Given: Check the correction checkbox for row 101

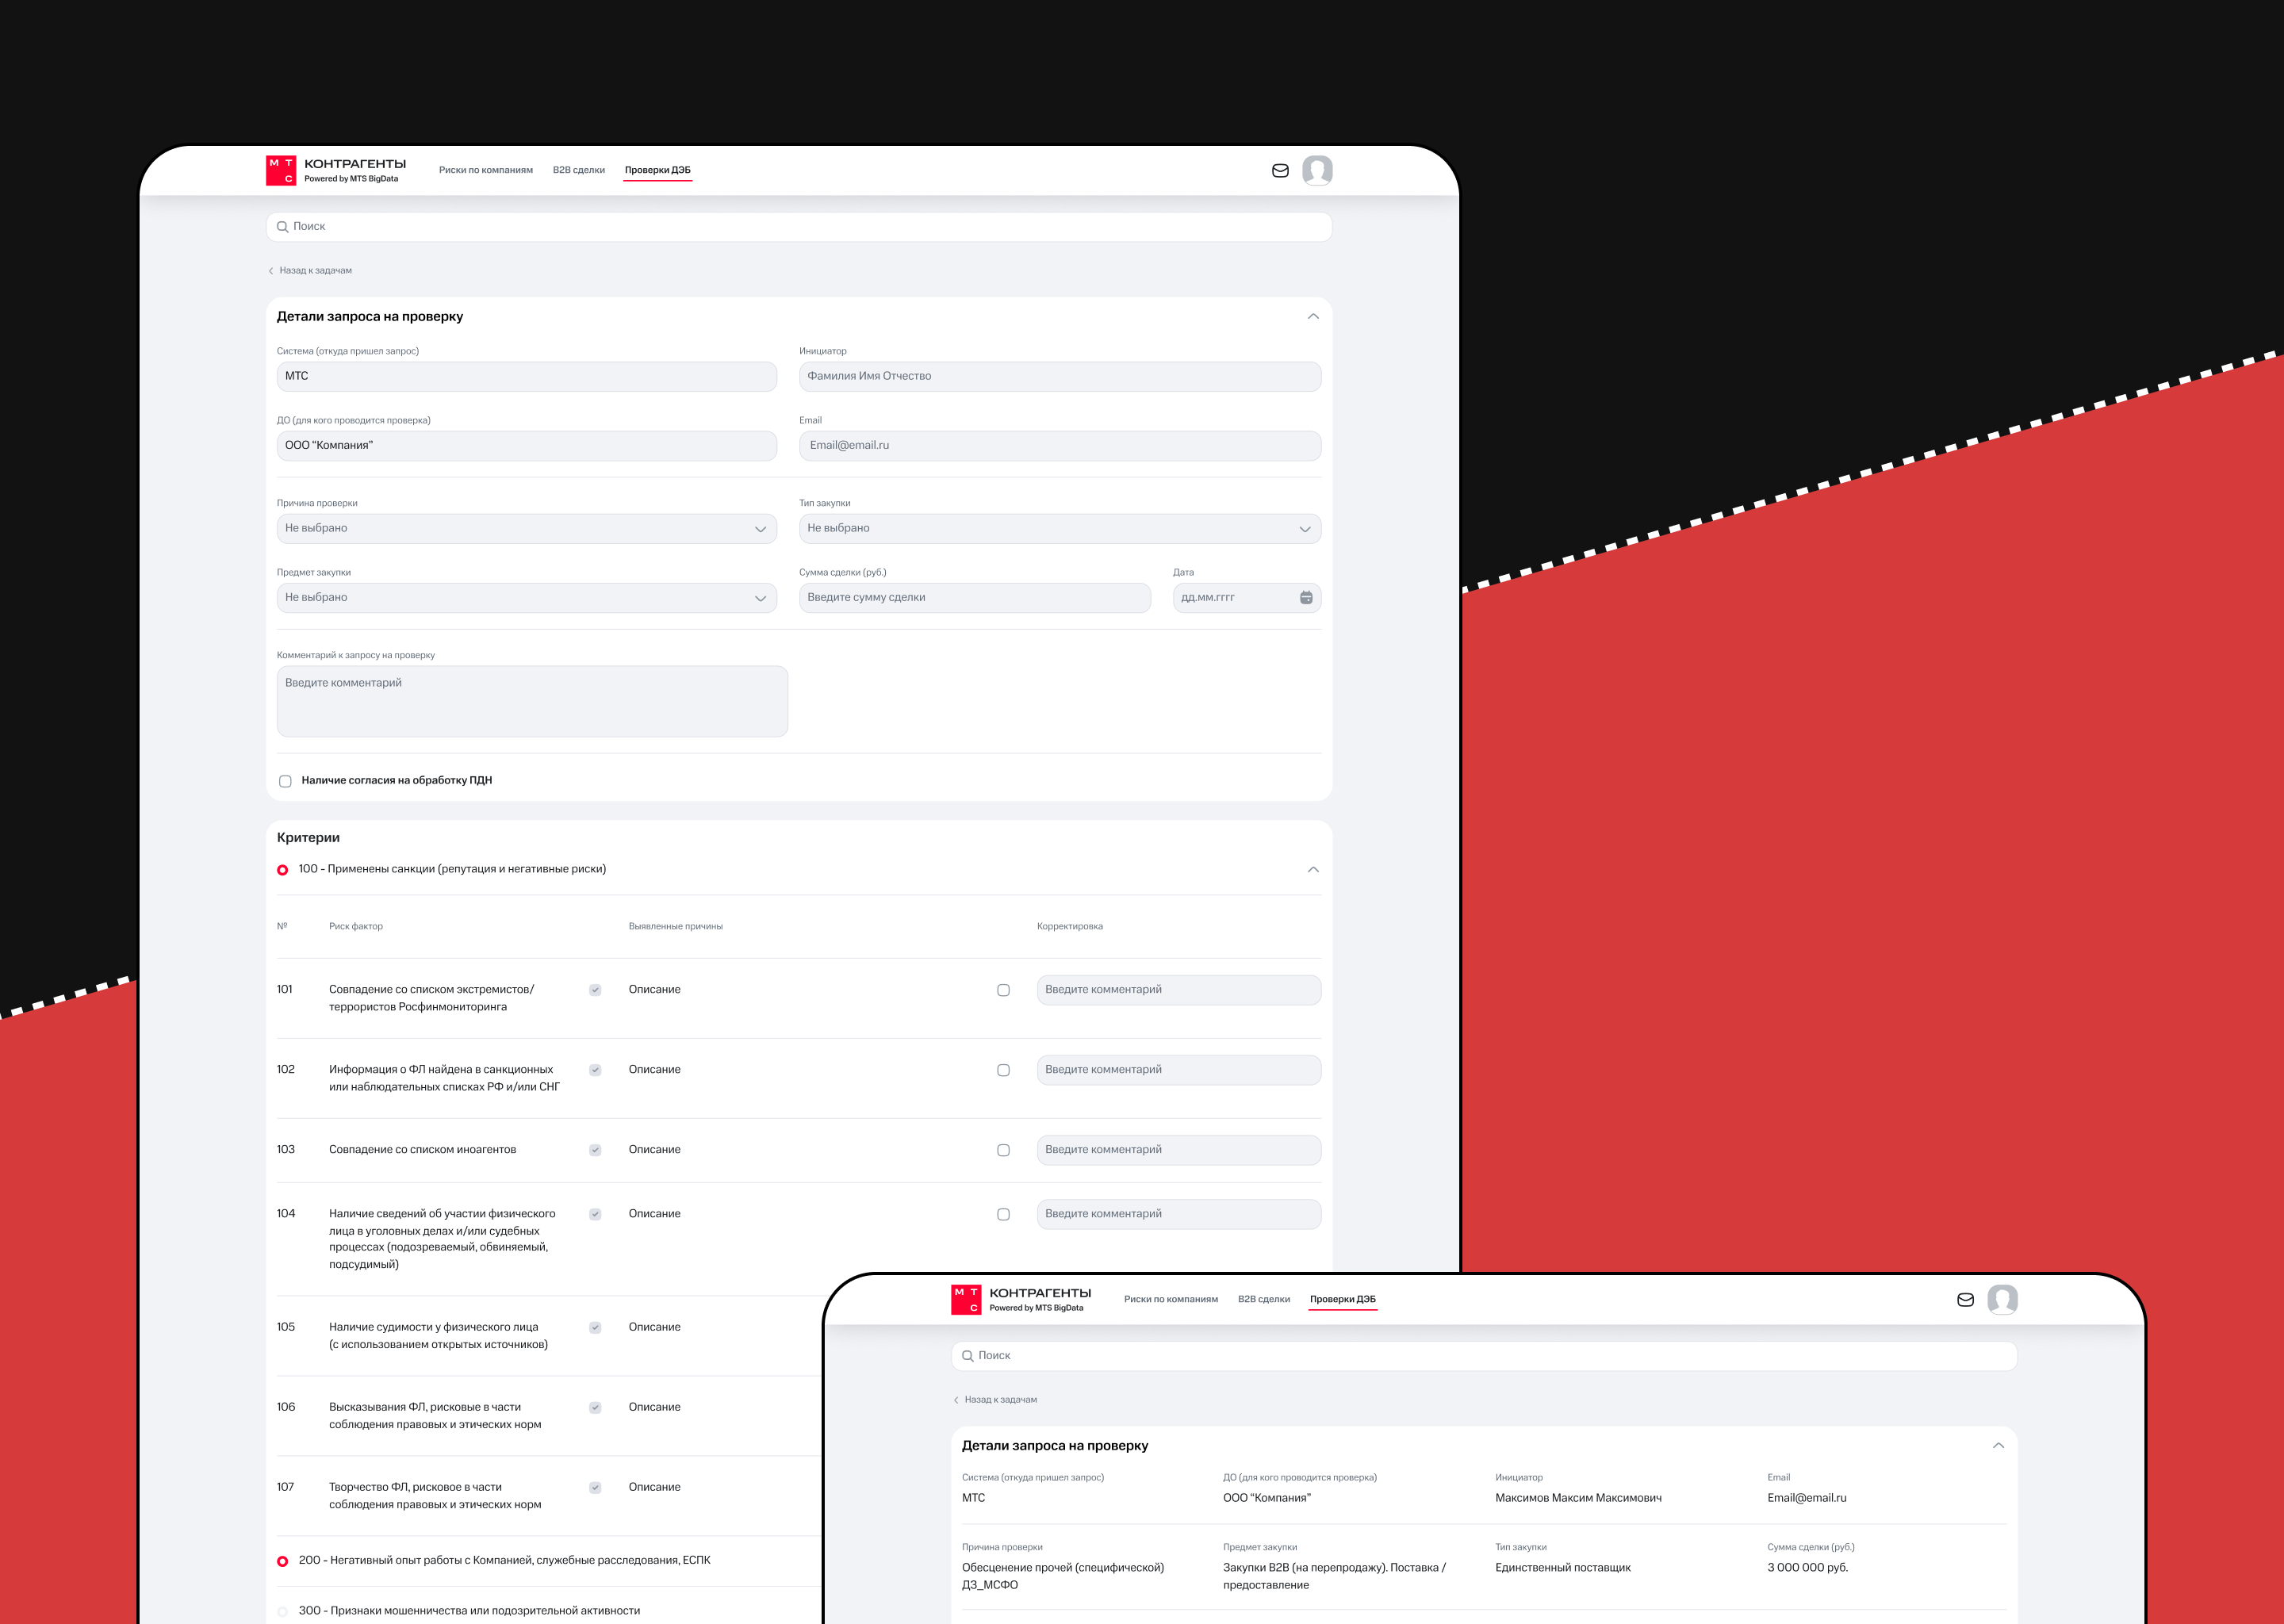Looking at the screenshot, I should (x=1003, y=990).
